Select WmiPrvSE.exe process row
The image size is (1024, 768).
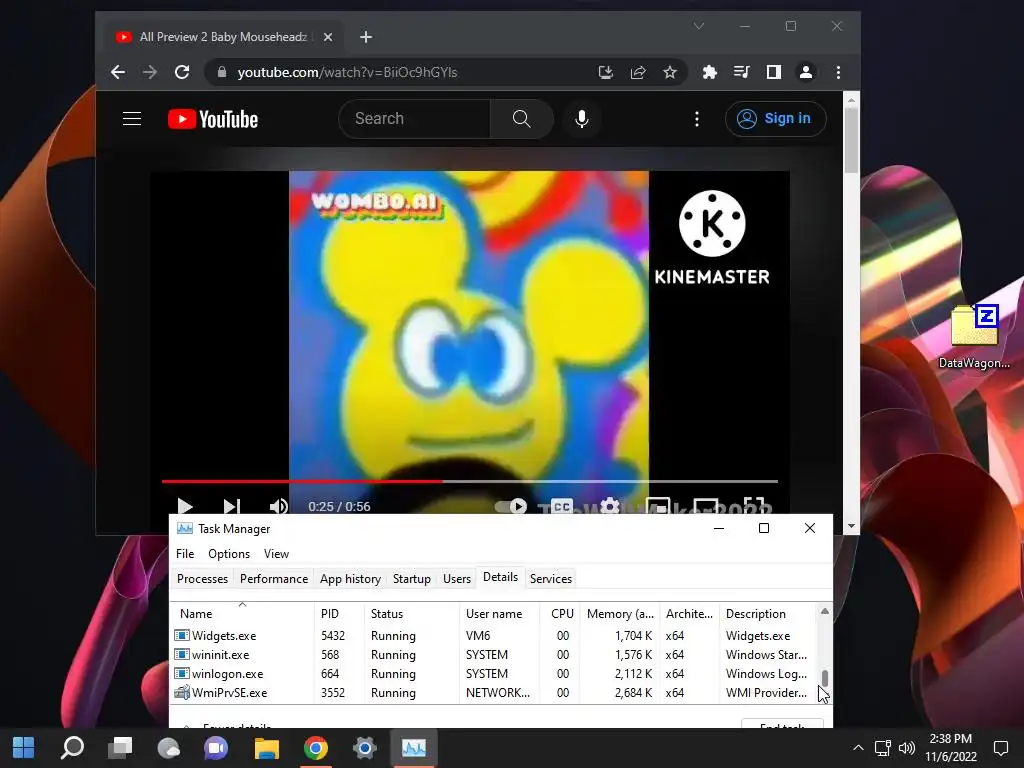[x=493, y=692]
